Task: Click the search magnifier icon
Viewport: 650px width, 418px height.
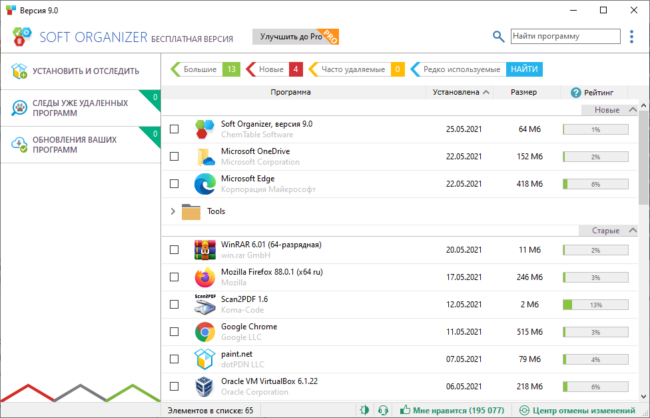Action: [x=498, y=36]
